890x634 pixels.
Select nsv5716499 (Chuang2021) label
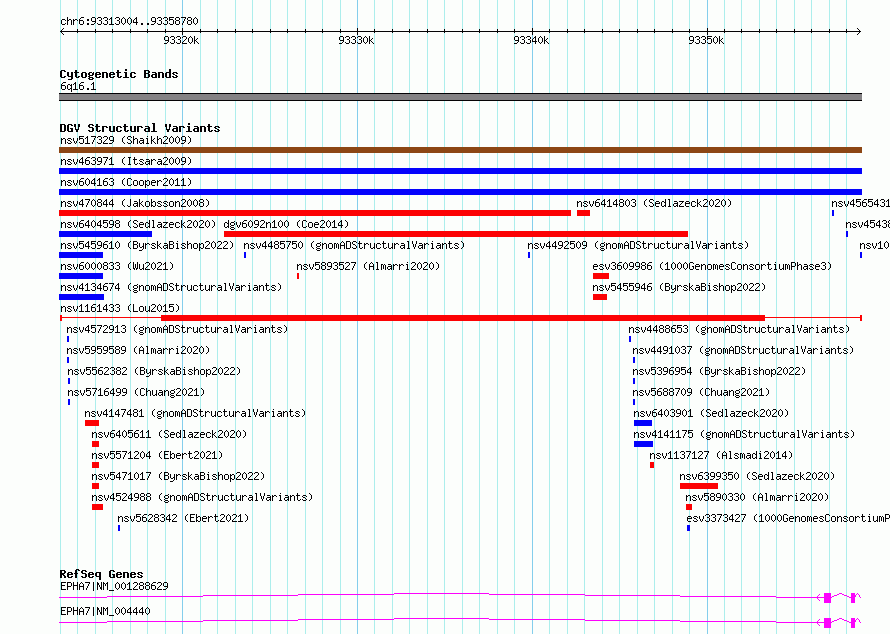(x=136, y=392)
